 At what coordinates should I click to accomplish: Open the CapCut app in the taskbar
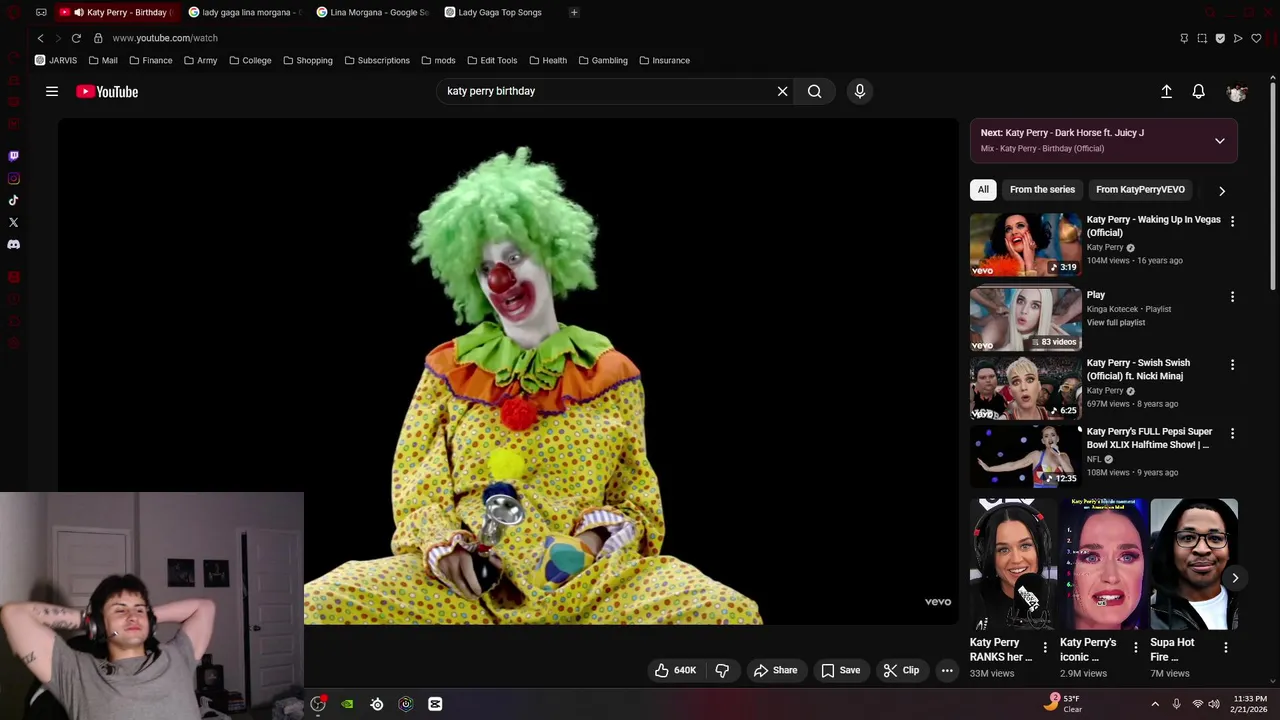point(435,704)
